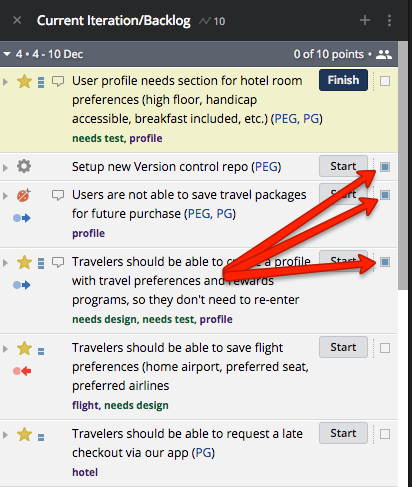Image resolution: width=412 pixels, height=487 pixels.
Task: Select checkbox for hotel room preferences story
Action: [x=385, y=81]
